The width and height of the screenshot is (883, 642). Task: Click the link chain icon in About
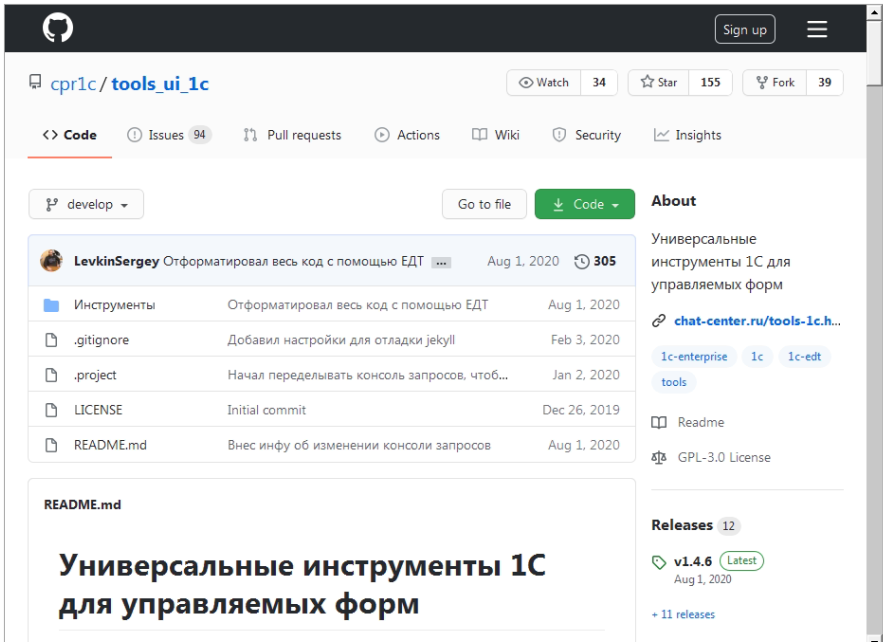[659, 321]
